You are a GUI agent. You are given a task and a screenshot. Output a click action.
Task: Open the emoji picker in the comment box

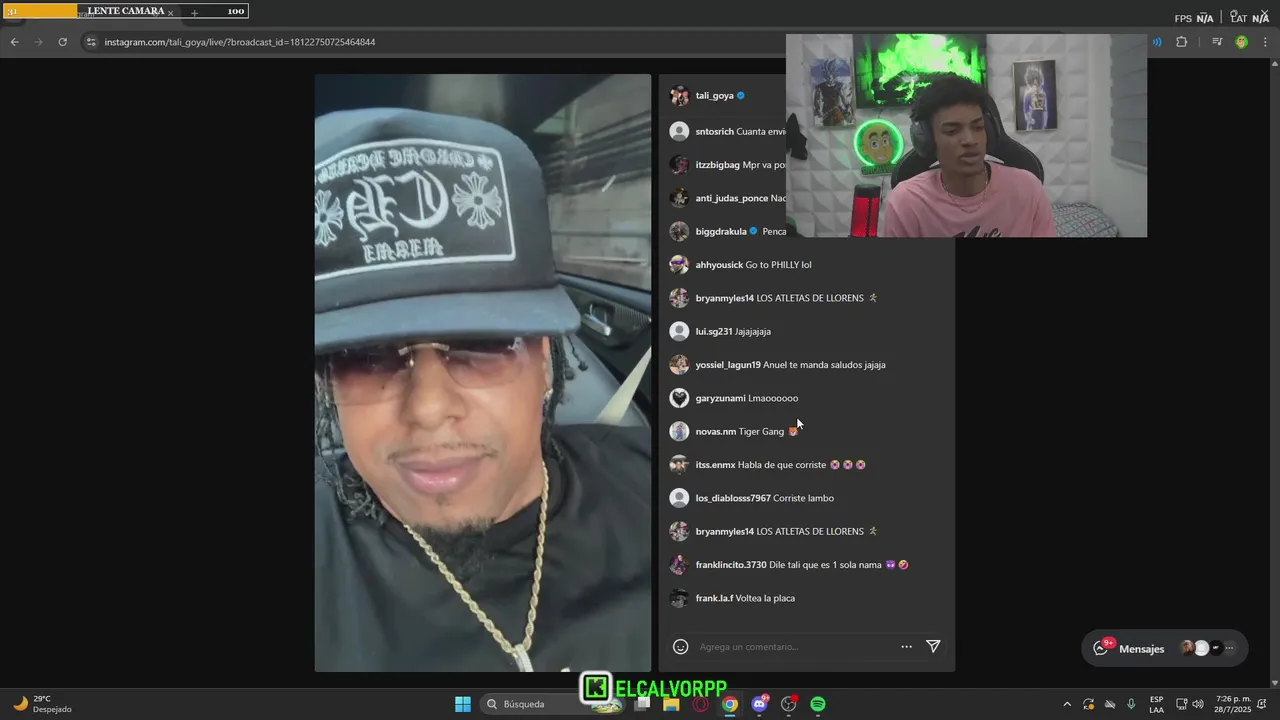(x=680, y=647)
